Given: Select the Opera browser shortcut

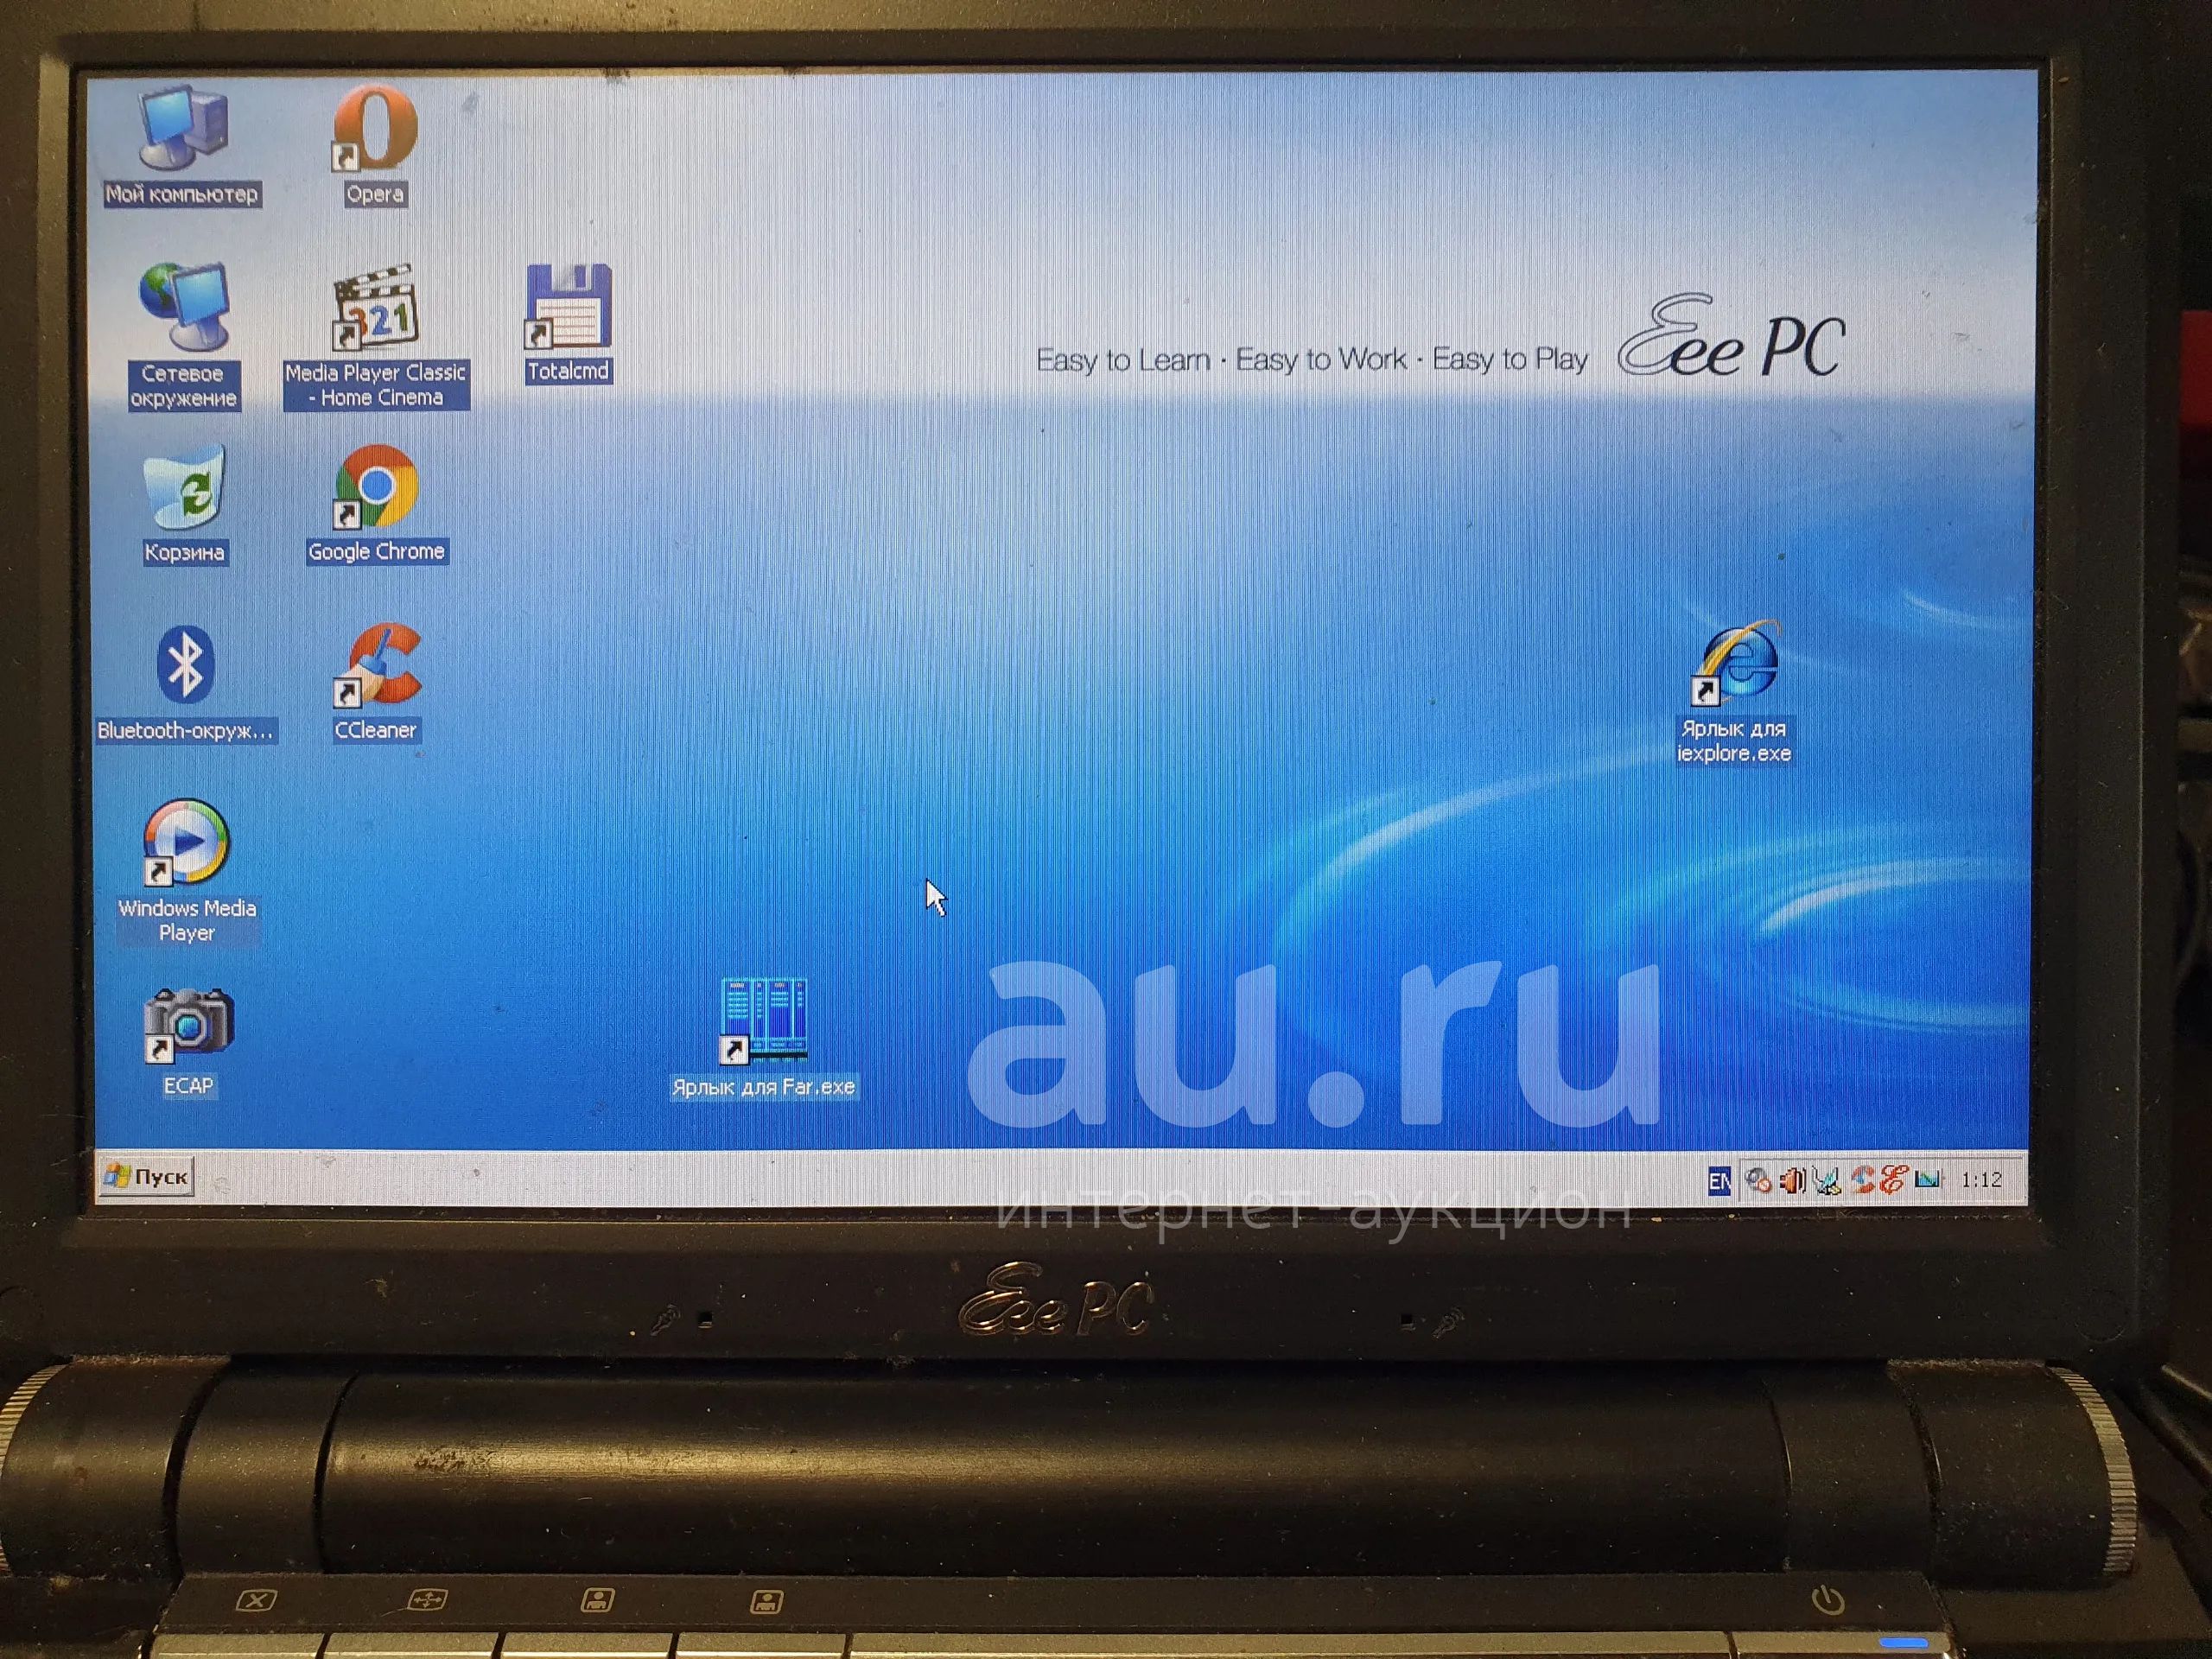Looking at the screenshot, I should coord(375,127).
